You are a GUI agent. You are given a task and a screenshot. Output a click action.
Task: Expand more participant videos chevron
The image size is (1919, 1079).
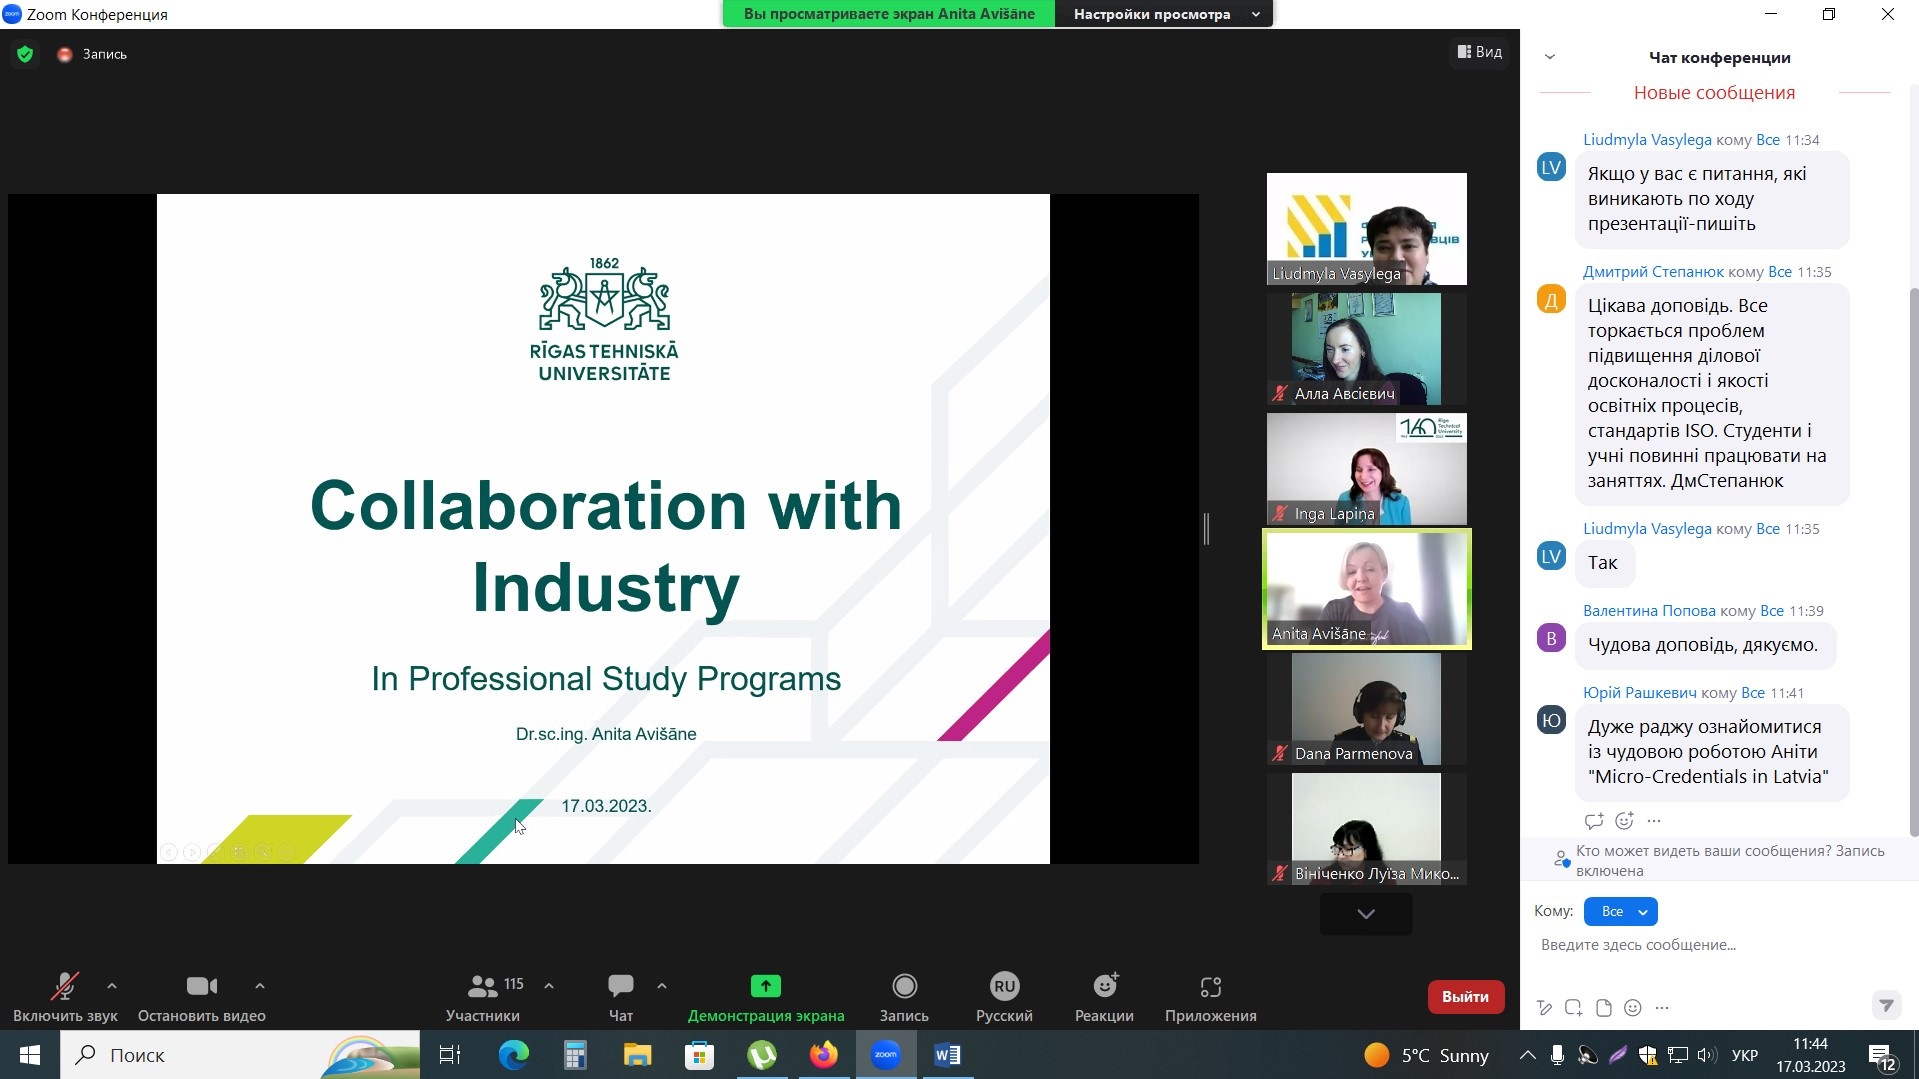pyautogui.click(x=1365, y=914)
